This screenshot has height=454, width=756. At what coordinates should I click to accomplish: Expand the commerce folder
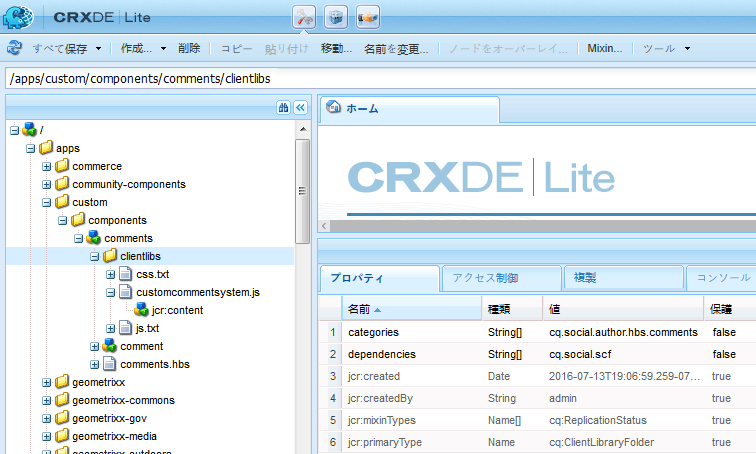tap(46, 166)
